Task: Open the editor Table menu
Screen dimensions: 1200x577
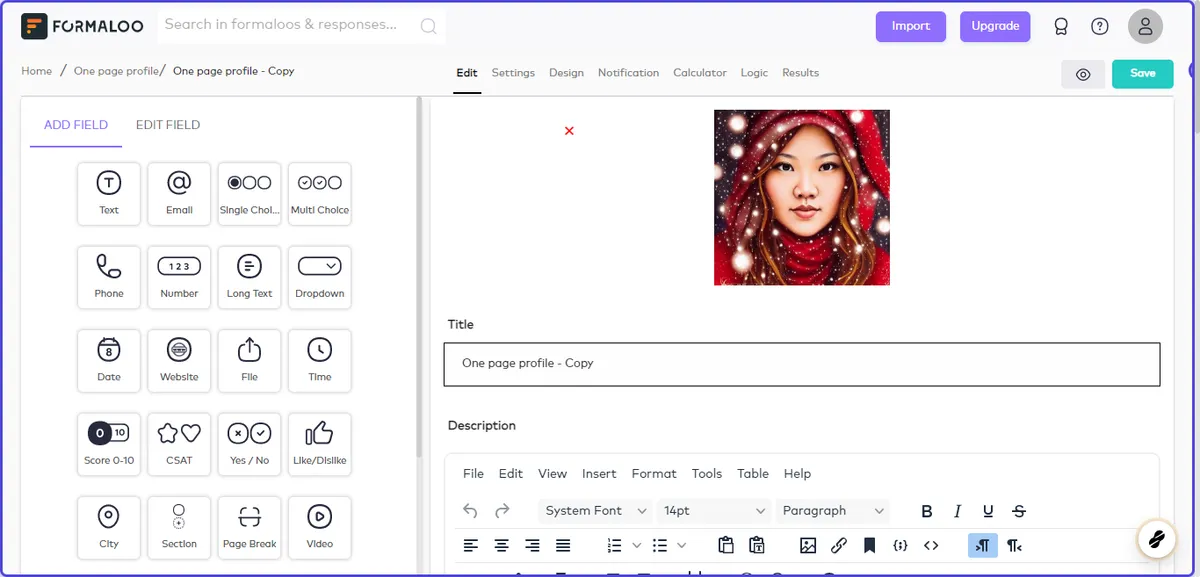Action: (753, 474)
